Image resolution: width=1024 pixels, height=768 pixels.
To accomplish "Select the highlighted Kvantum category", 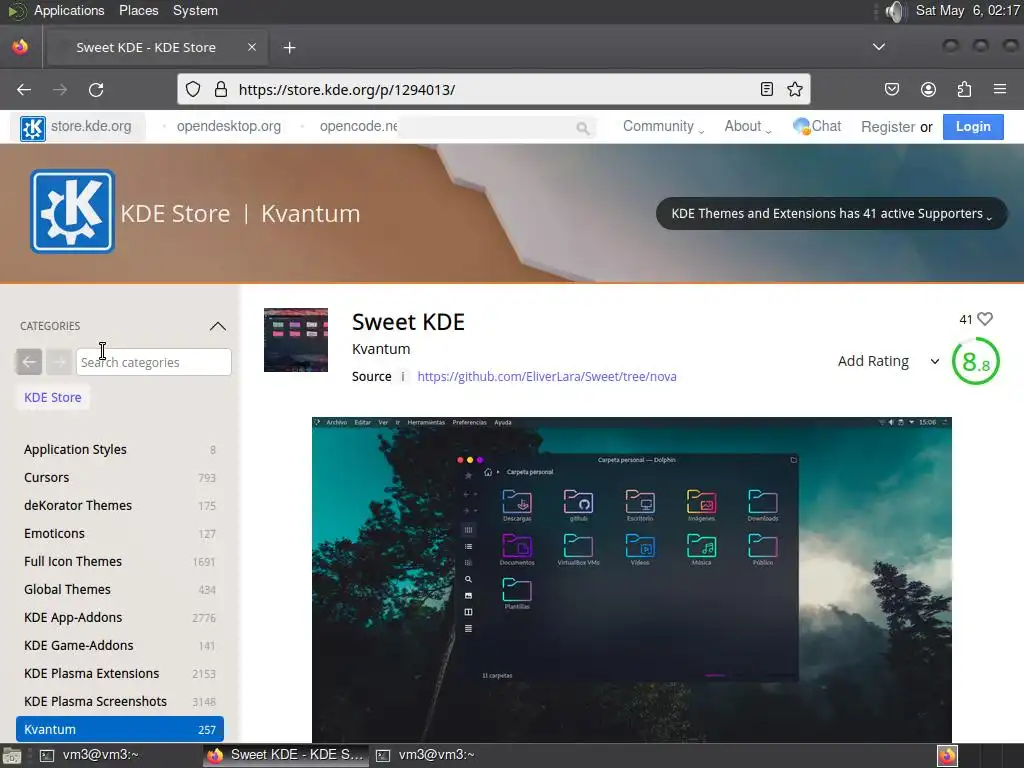I will (x=120, y=729).
